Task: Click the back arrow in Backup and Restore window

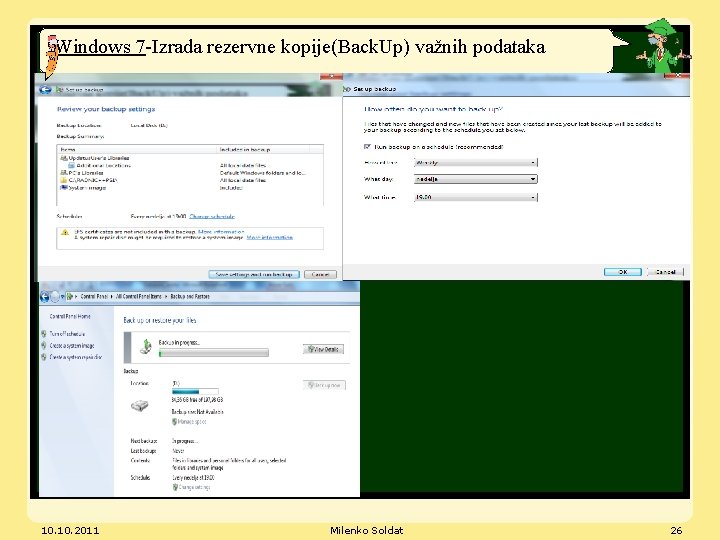Action: [x=45, y=297]
